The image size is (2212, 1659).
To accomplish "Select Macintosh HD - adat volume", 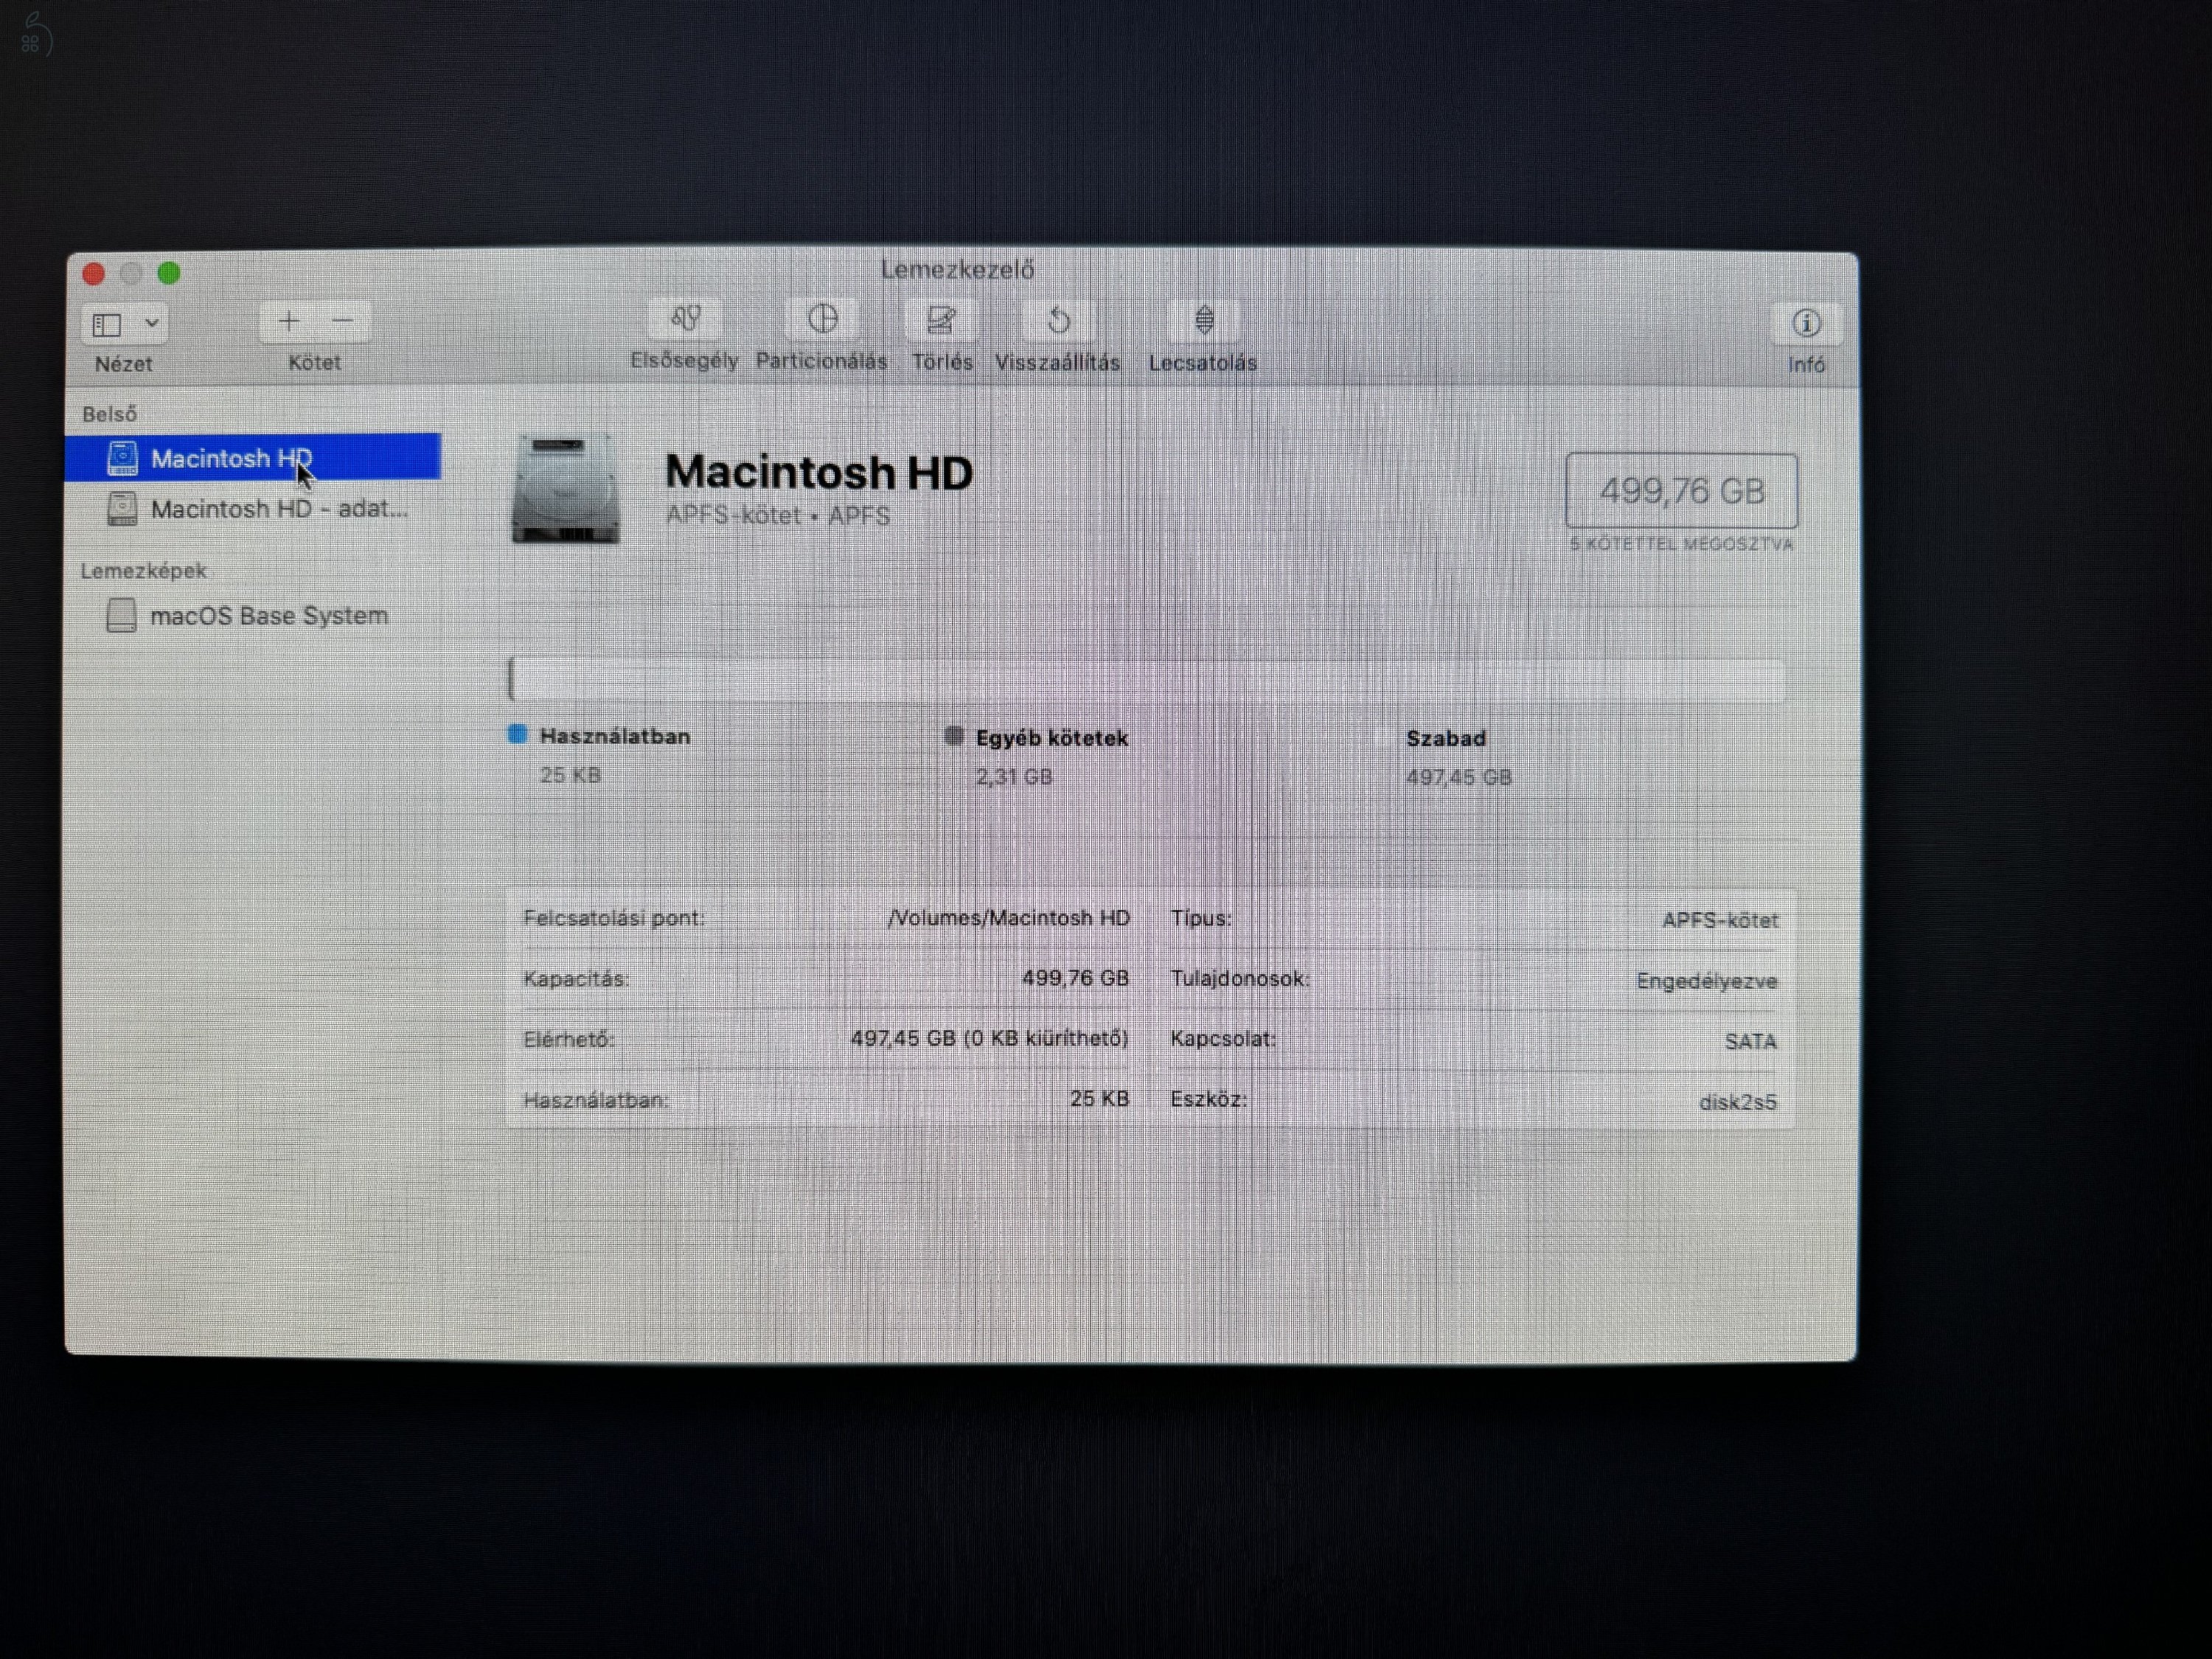I will coord(254,509).
